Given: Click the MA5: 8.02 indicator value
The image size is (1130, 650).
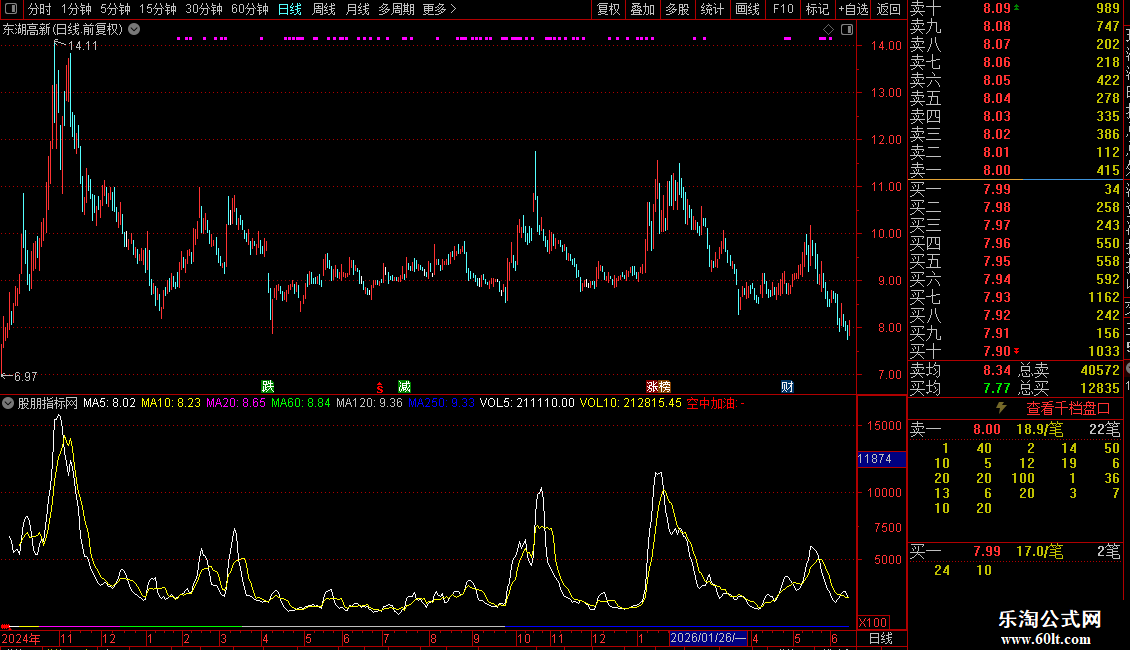Looking at the screenshot, I should pyautogui.click(x=110, y=403).
